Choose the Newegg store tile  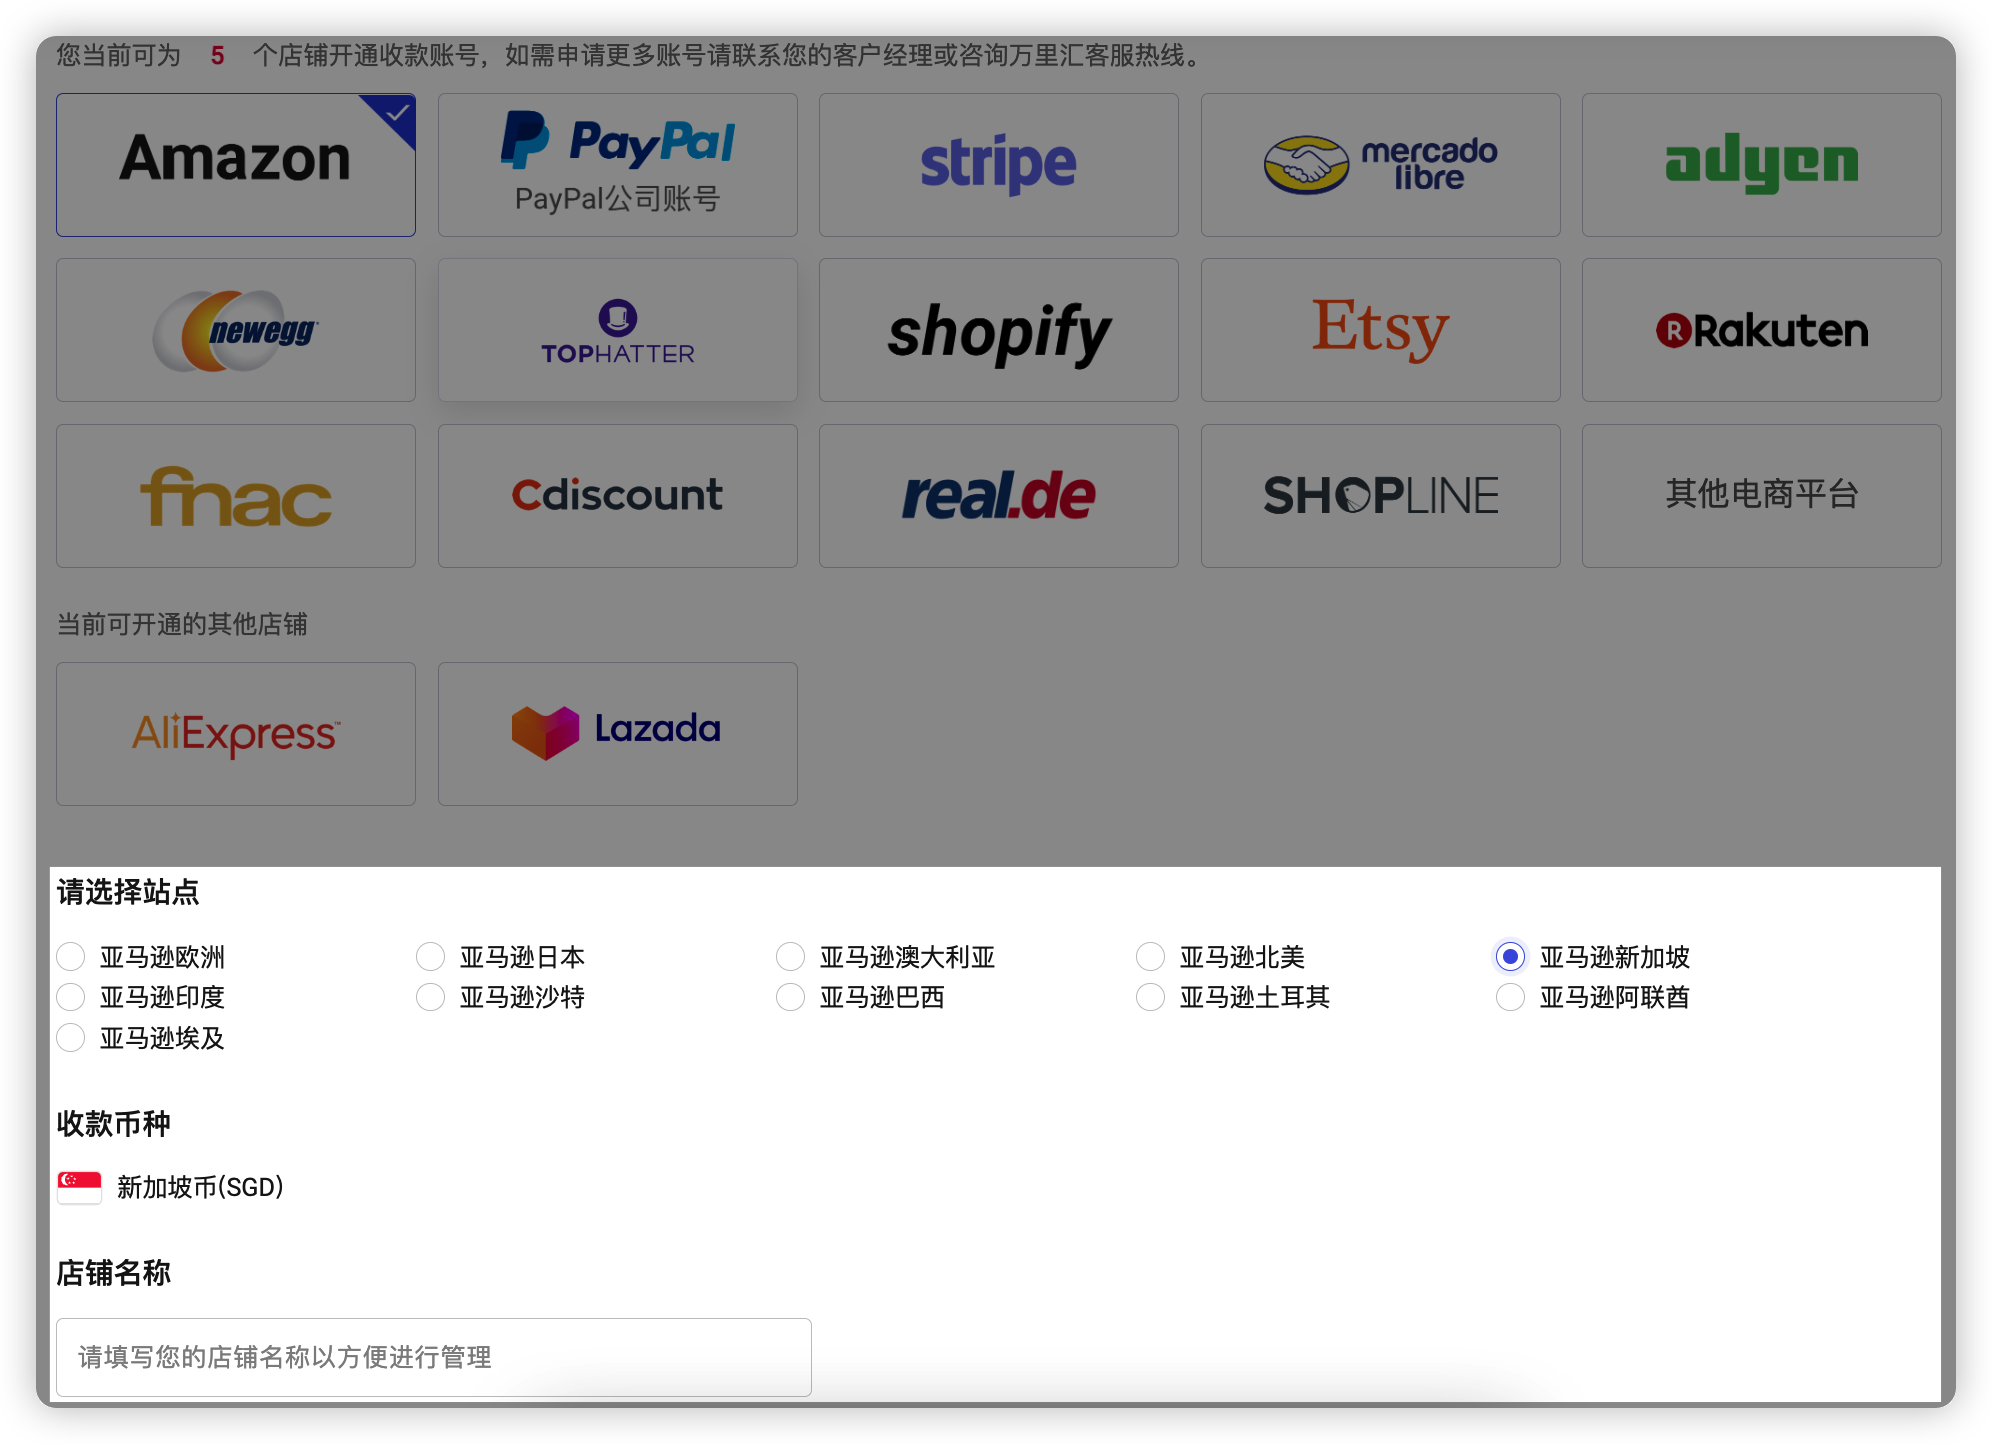[236, 330]
